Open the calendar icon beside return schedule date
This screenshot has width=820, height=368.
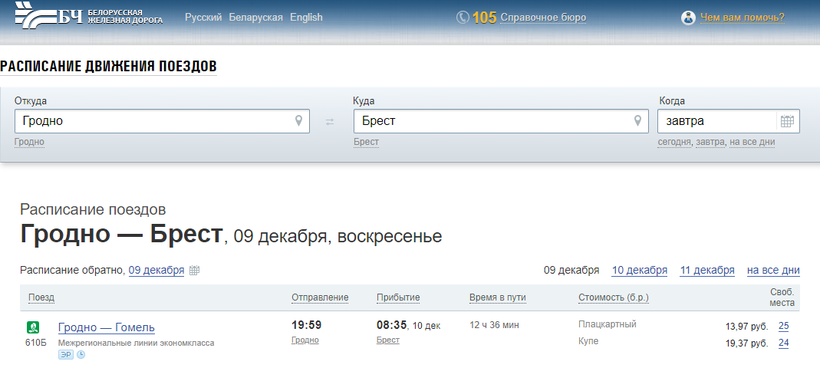point(194,271)
